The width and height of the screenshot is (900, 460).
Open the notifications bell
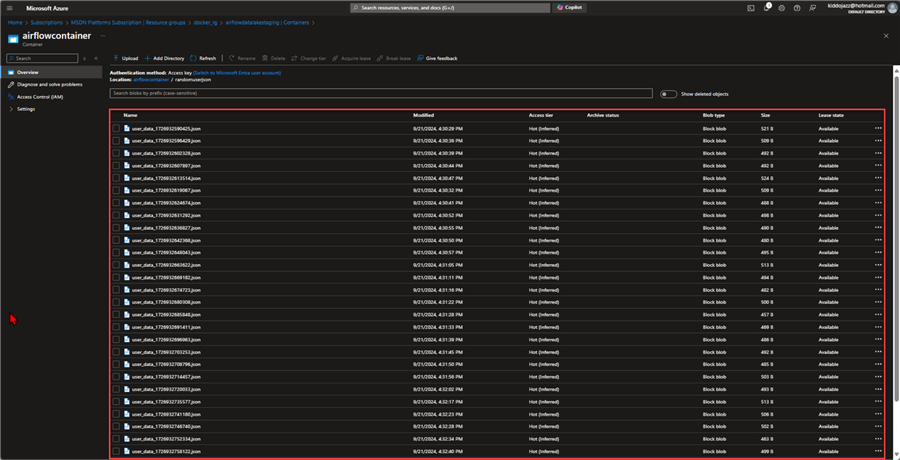(x=767, y=7)
